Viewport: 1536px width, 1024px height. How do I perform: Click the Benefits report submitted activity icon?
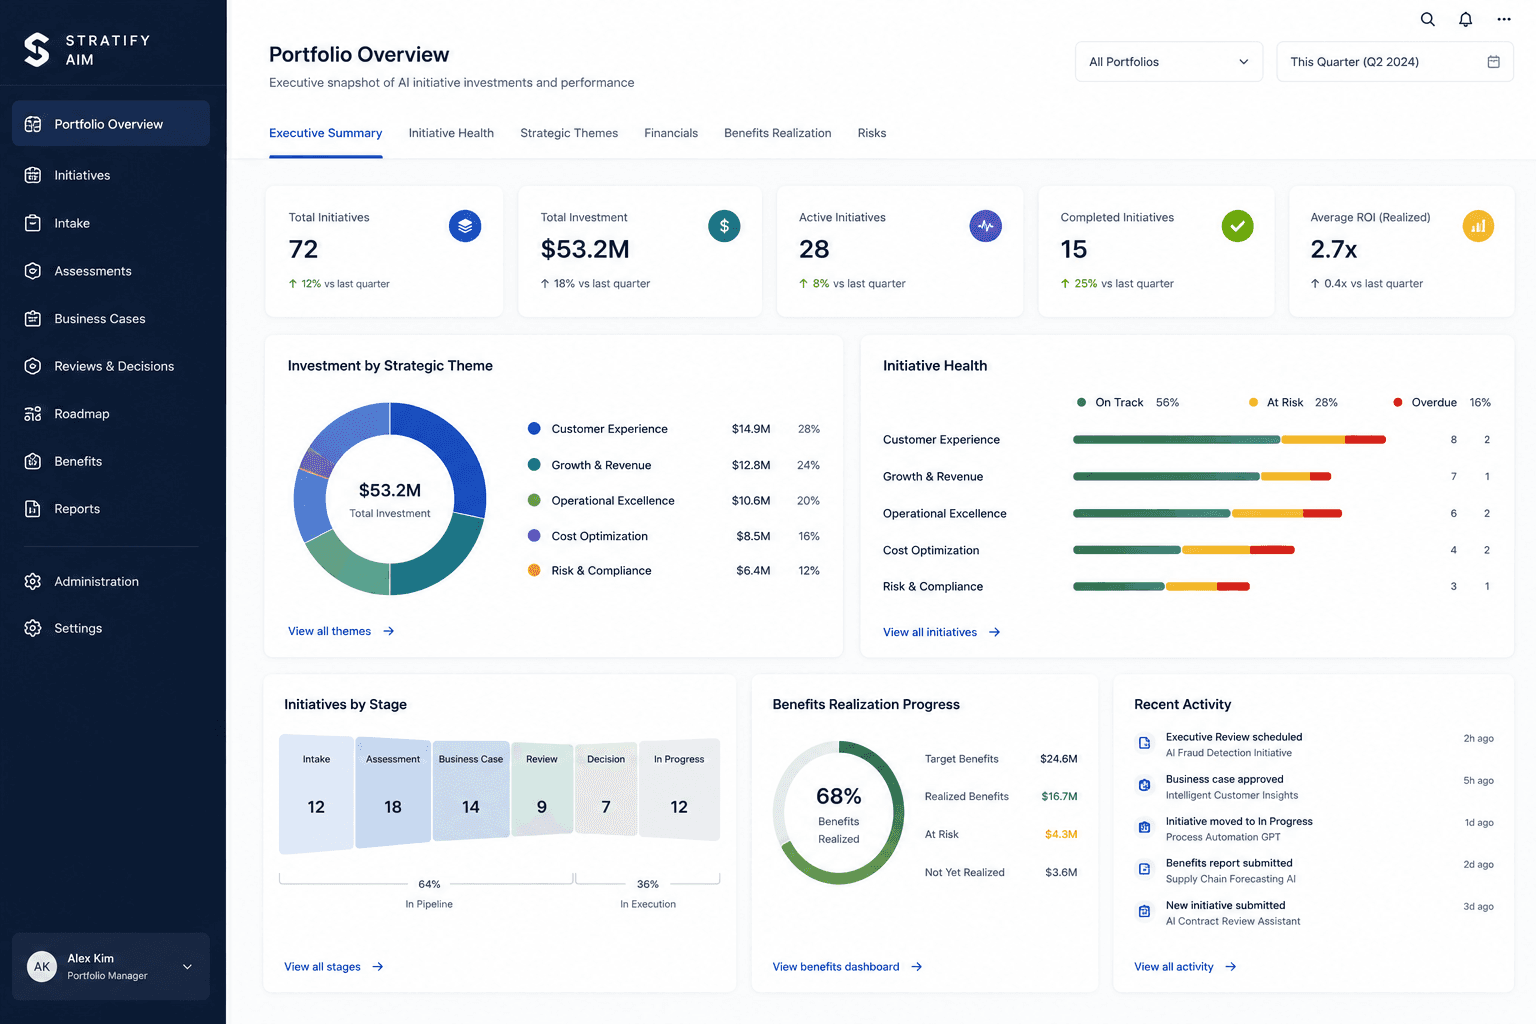pos(1144,869)
